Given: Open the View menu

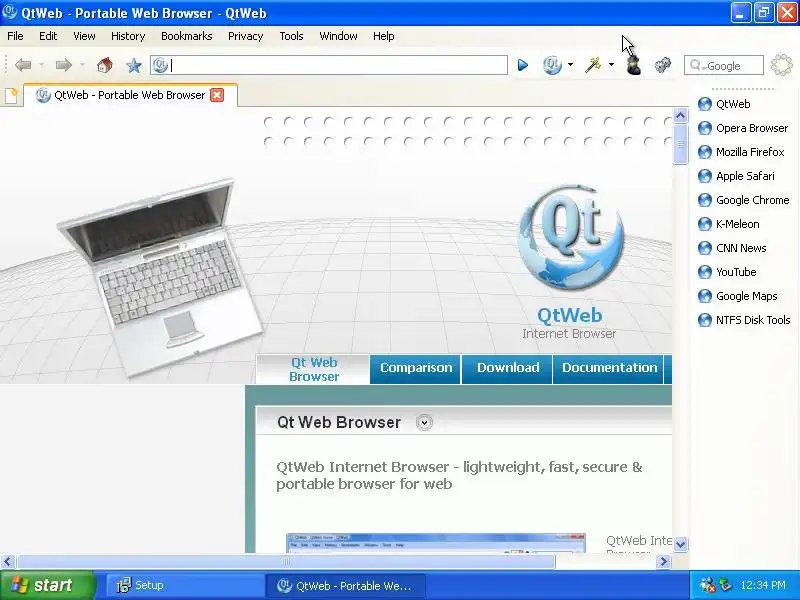Looking at the screenshot, I should click(x=84, y=36).
